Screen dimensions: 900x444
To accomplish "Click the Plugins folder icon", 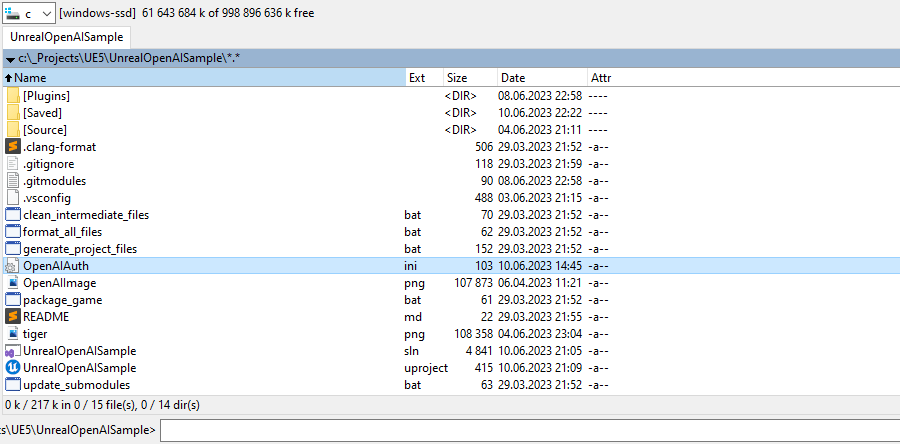I will [13, 96].
